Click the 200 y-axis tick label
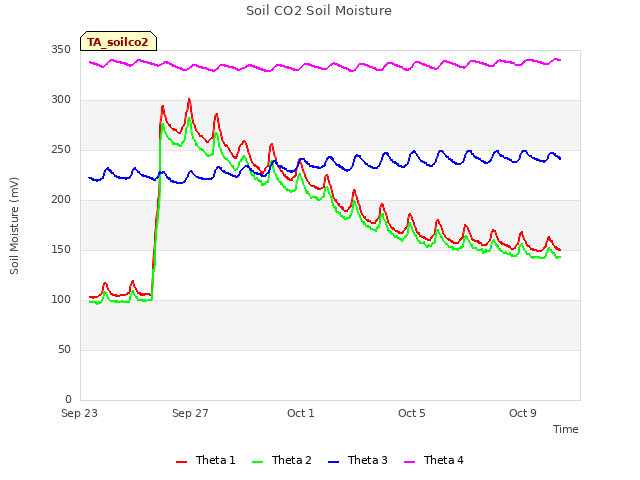Viewport: 640px width, 480px height. click(x=61, y=200)
